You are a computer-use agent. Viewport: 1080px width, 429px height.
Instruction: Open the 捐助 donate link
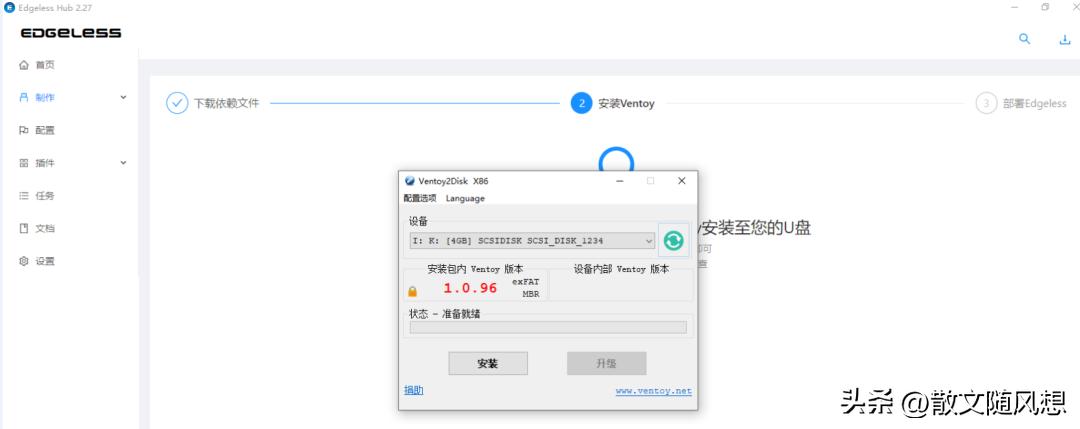[413, 390]
